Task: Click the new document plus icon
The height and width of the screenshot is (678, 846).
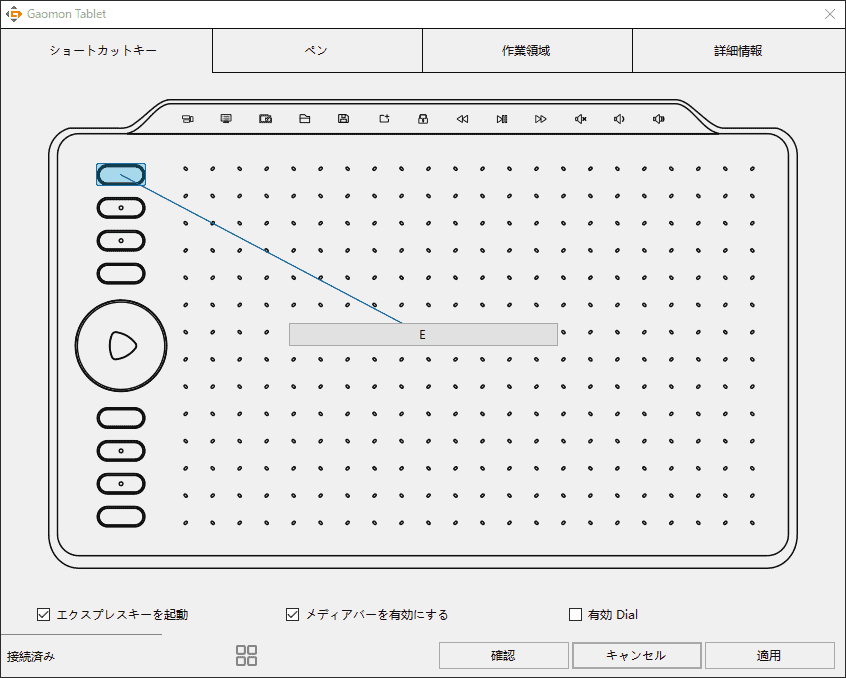Action: pyautogui.click(x=384, y=119)
